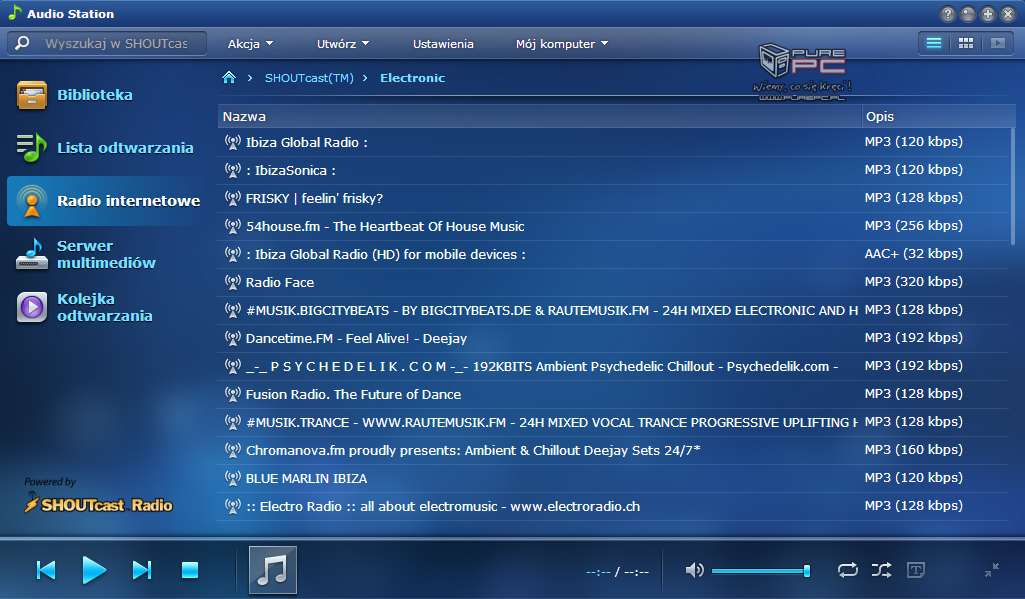Open the Utwórz dropdown menu

tap(343, 44)
